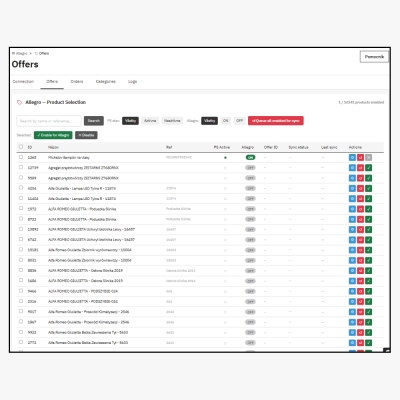
Task: Open the Connection tab
Action: tap(23, 82)
